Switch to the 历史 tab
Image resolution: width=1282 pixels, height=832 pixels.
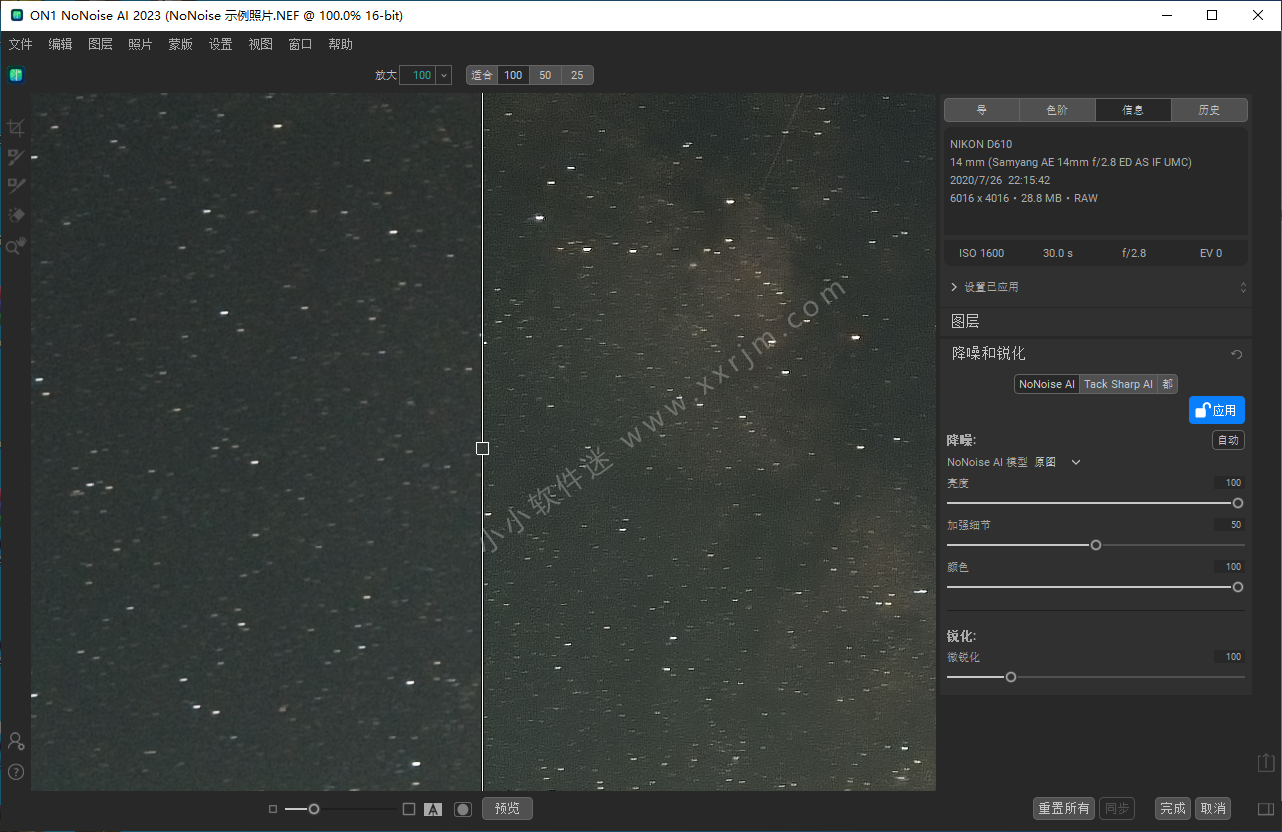(x=1209, y=110)
